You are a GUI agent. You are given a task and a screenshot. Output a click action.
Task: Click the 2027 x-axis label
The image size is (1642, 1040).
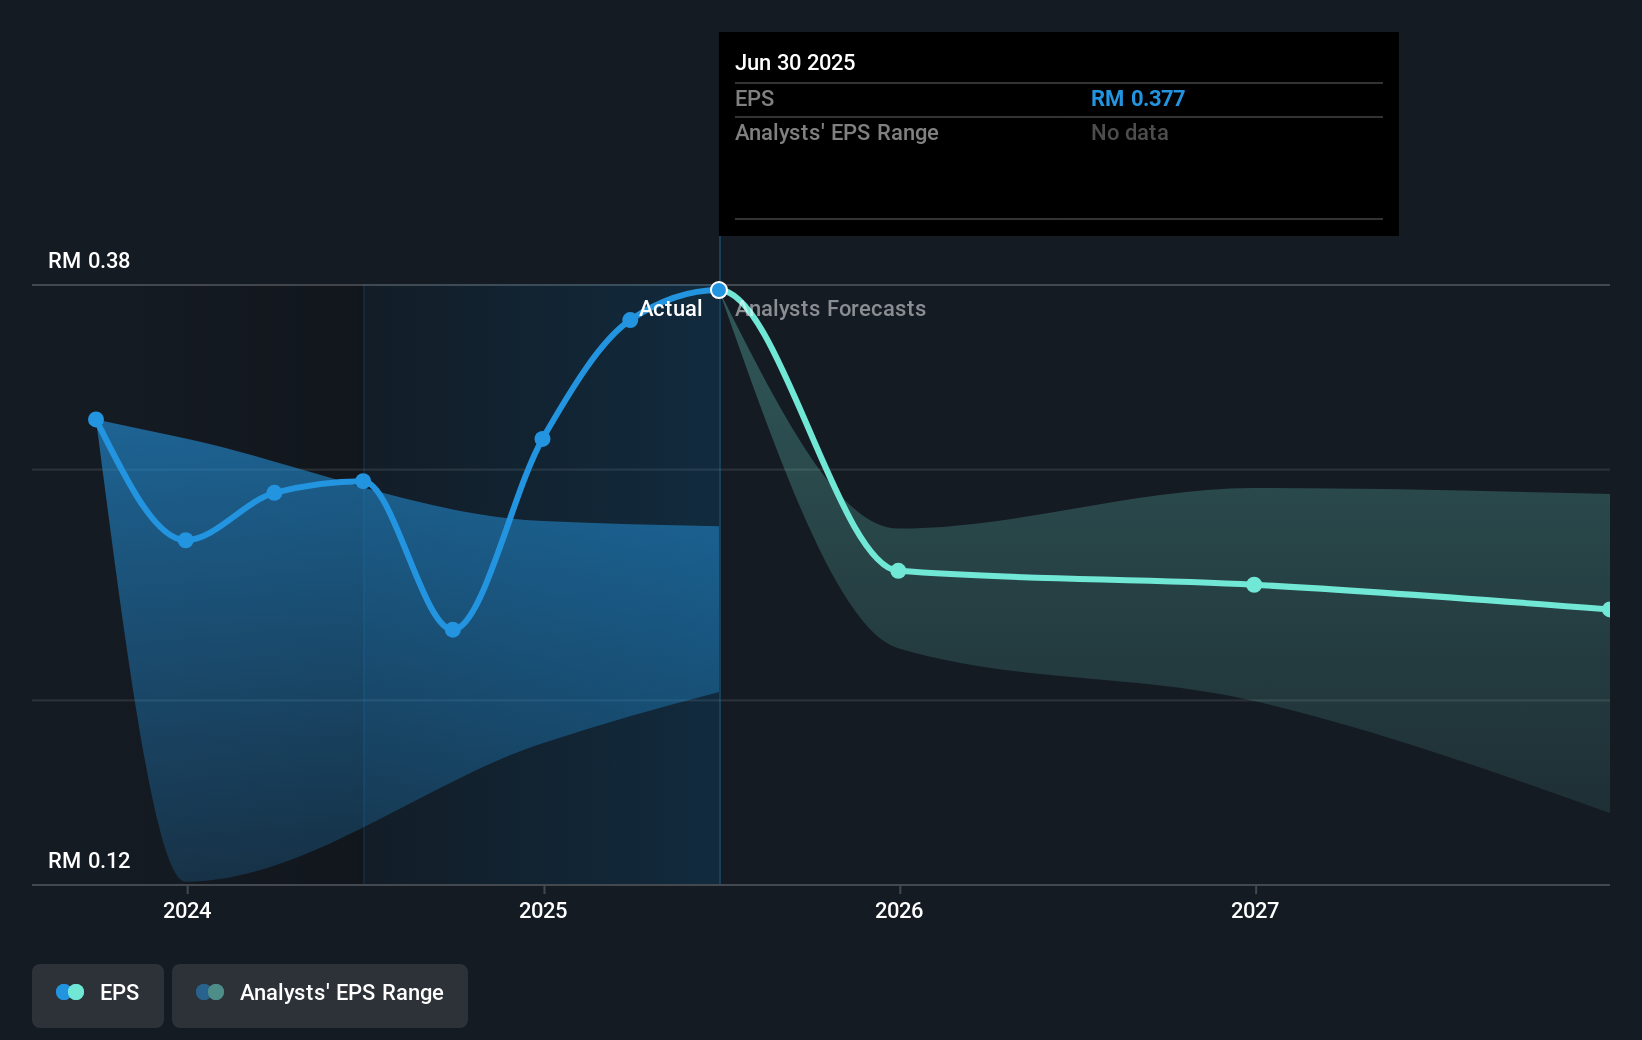[1255, 910]
